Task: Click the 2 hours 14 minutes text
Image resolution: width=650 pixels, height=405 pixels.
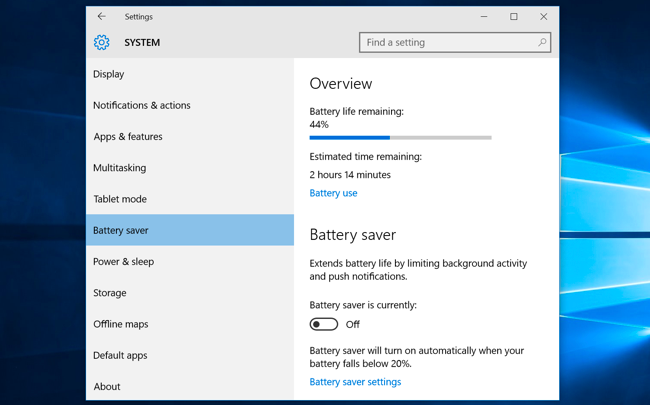Action: pos(350,175)
